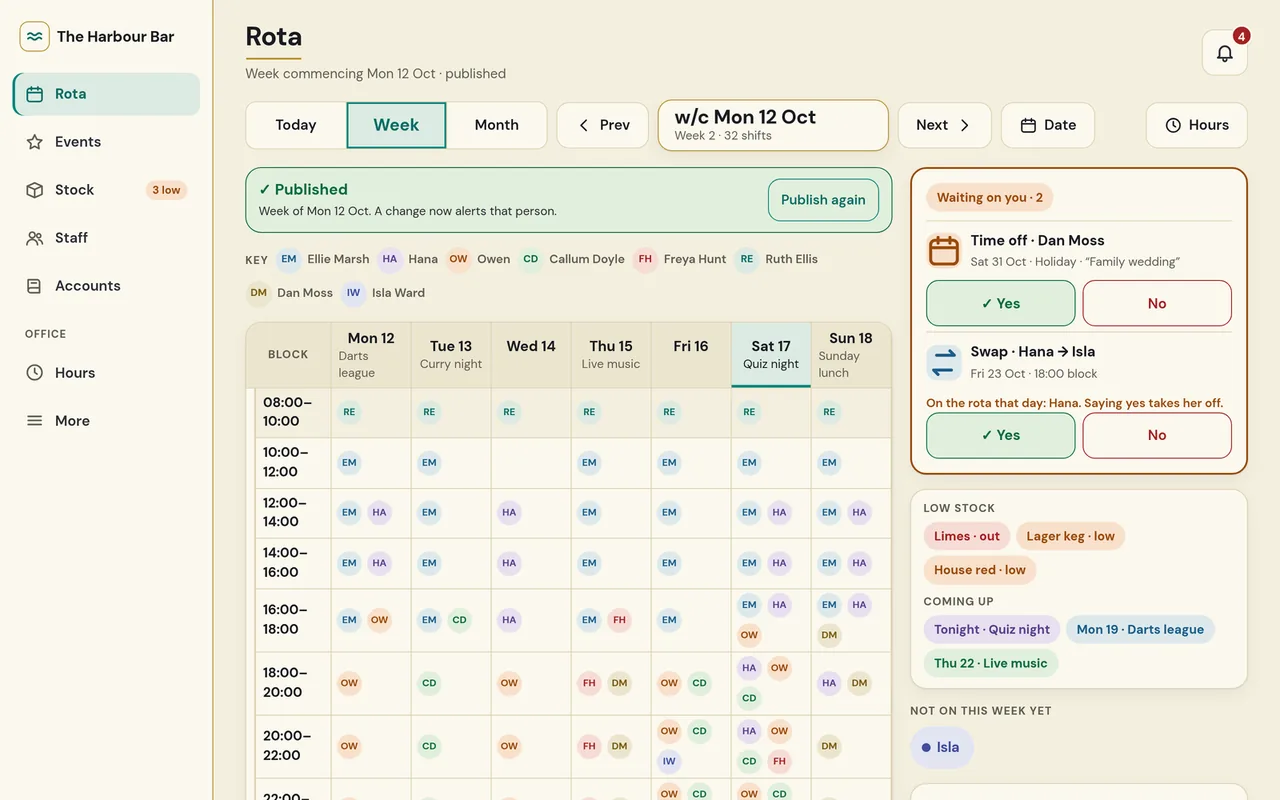Image resolution: width=1280 pixels, height=800 pixels.
Task: Click Dan Moss DM avatar in key
Action: (259, 293)
